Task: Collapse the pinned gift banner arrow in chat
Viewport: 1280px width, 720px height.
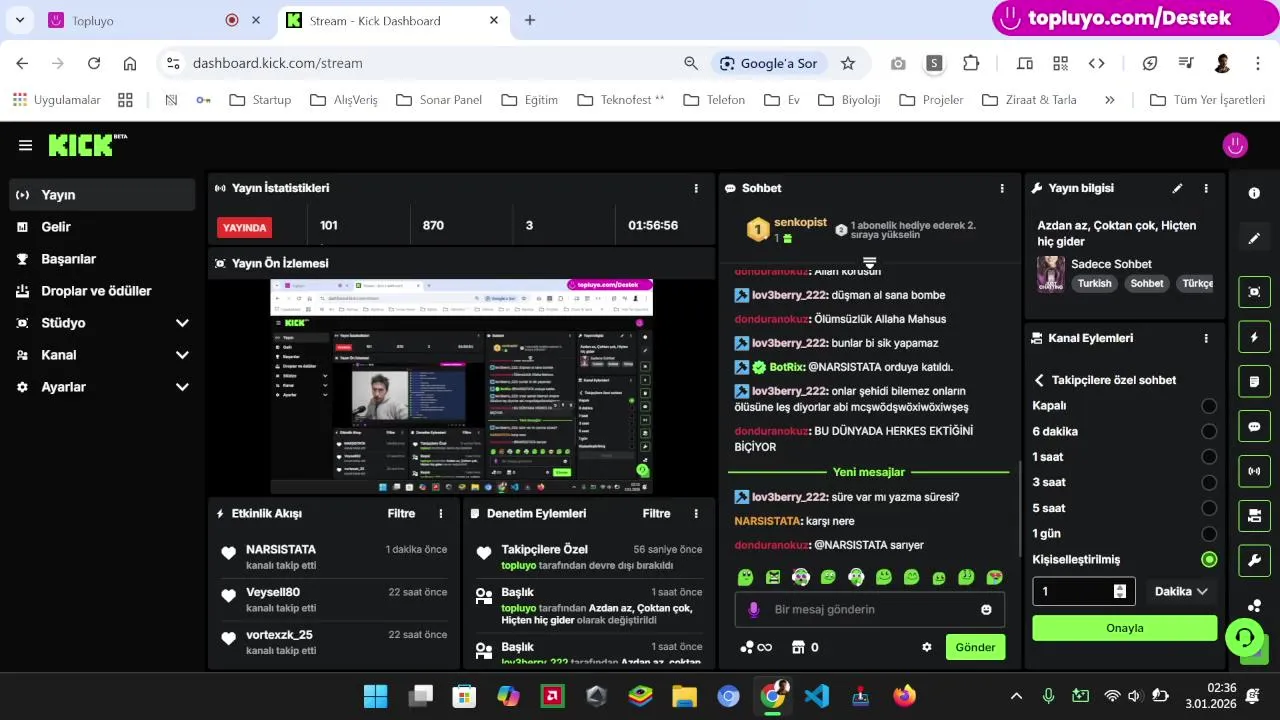Action: coord(869,262)
